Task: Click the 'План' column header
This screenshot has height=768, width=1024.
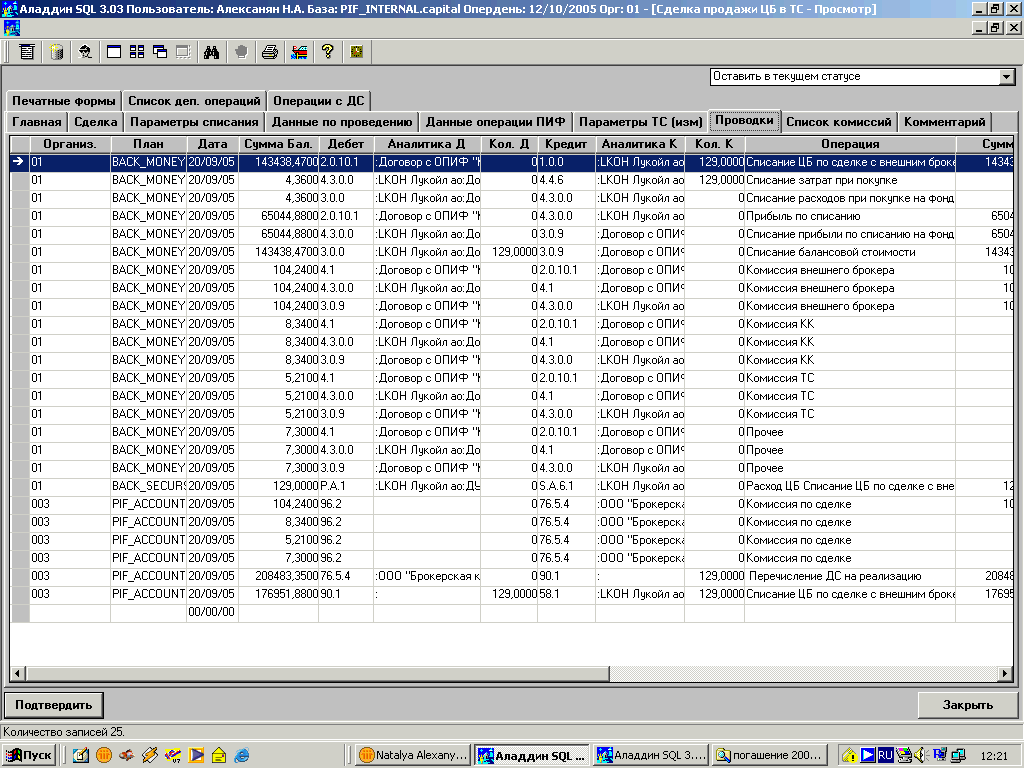Action: pyautogui.click(x=148, y=144)
